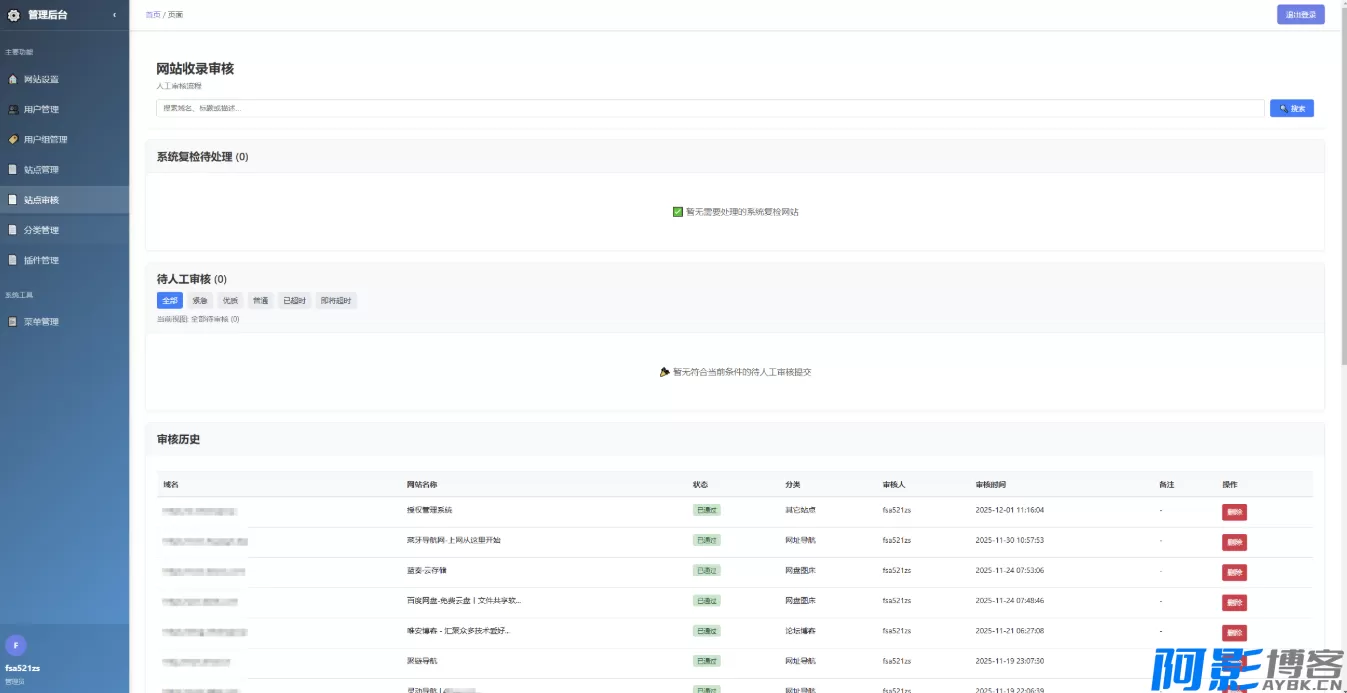Go to 首页 via breadcrumb link
This screenshot has height=693, width=1347.
tap(152, 15)
